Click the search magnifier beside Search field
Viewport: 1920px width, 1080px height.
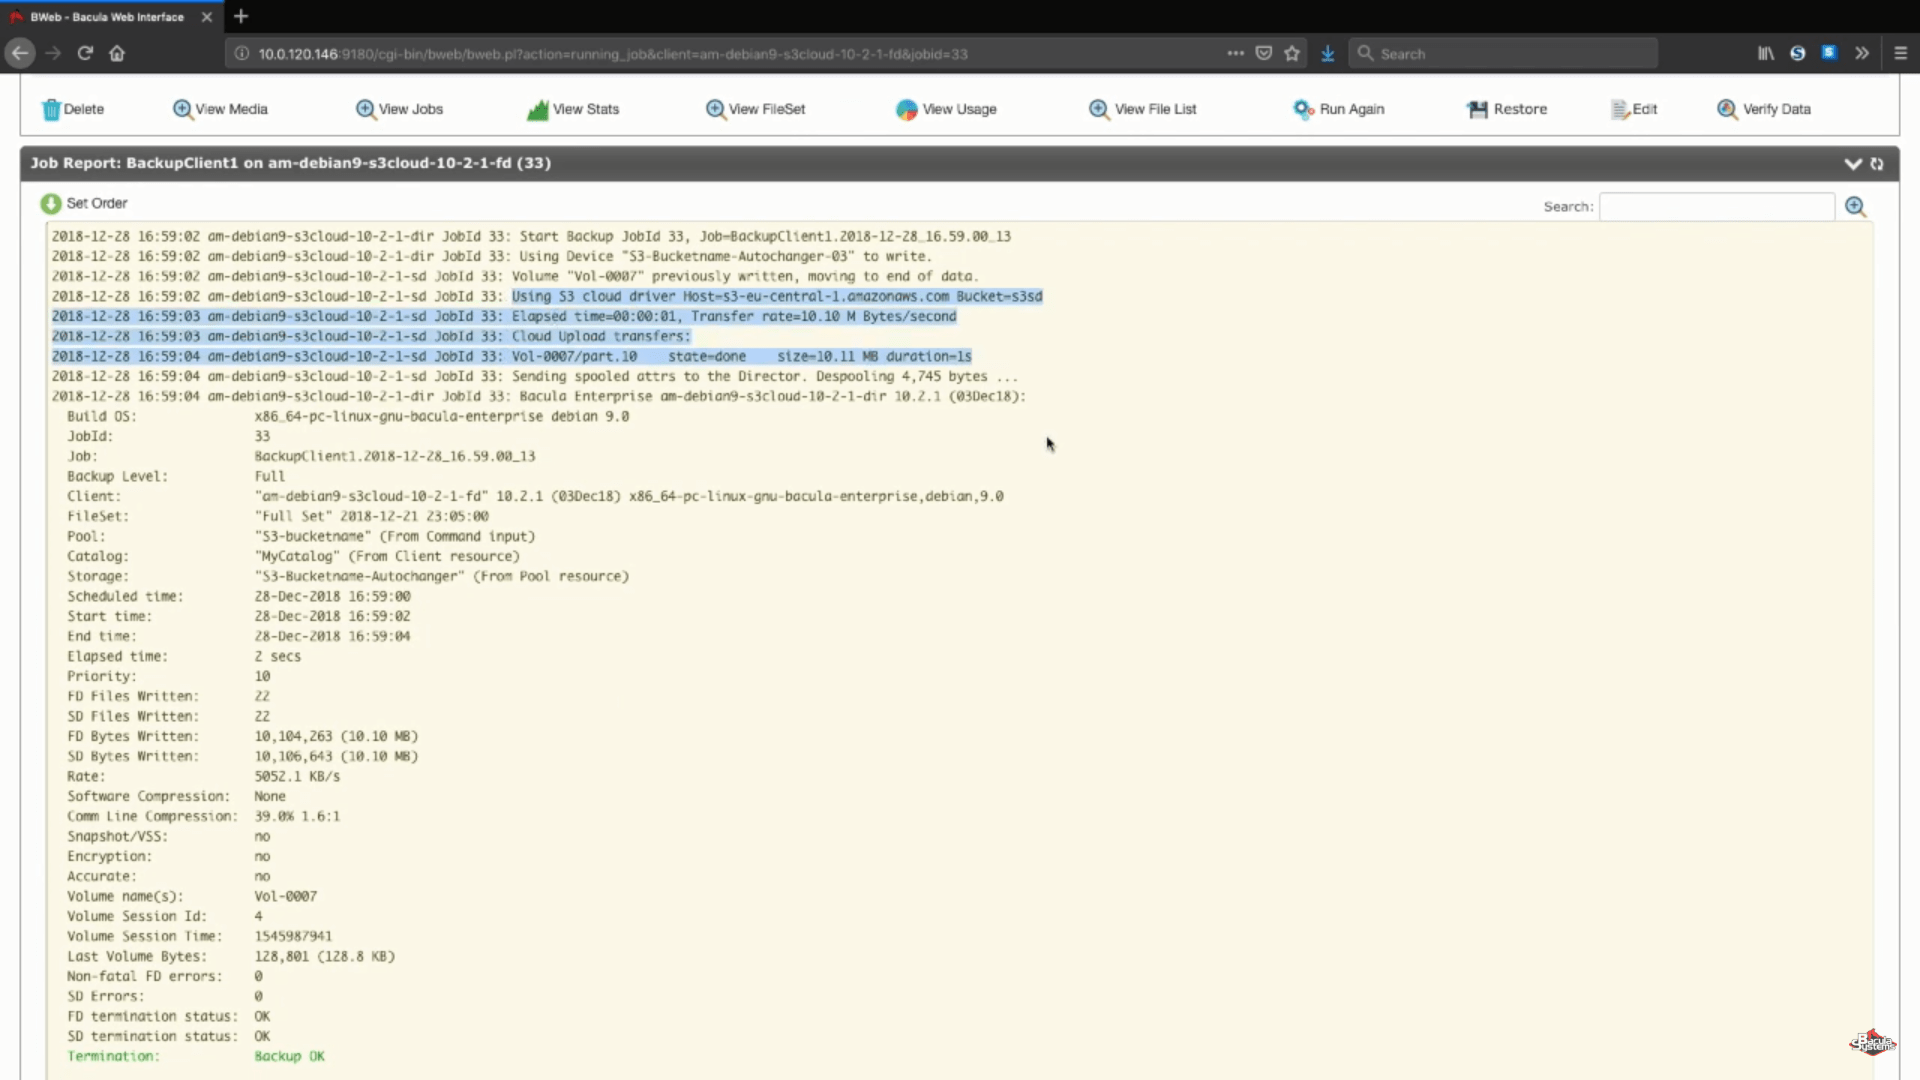(1856, 206)
